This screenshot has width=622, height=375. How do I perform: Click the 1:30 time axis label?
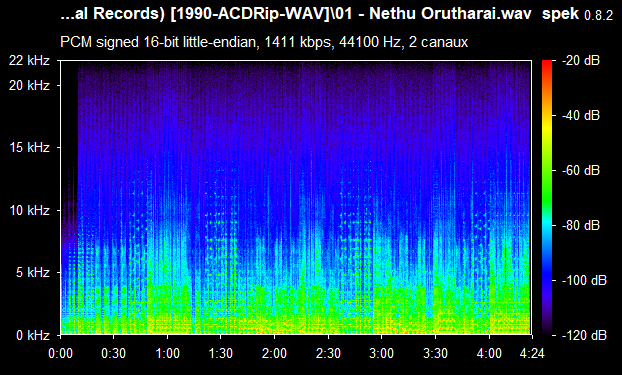tap(221, 353)
